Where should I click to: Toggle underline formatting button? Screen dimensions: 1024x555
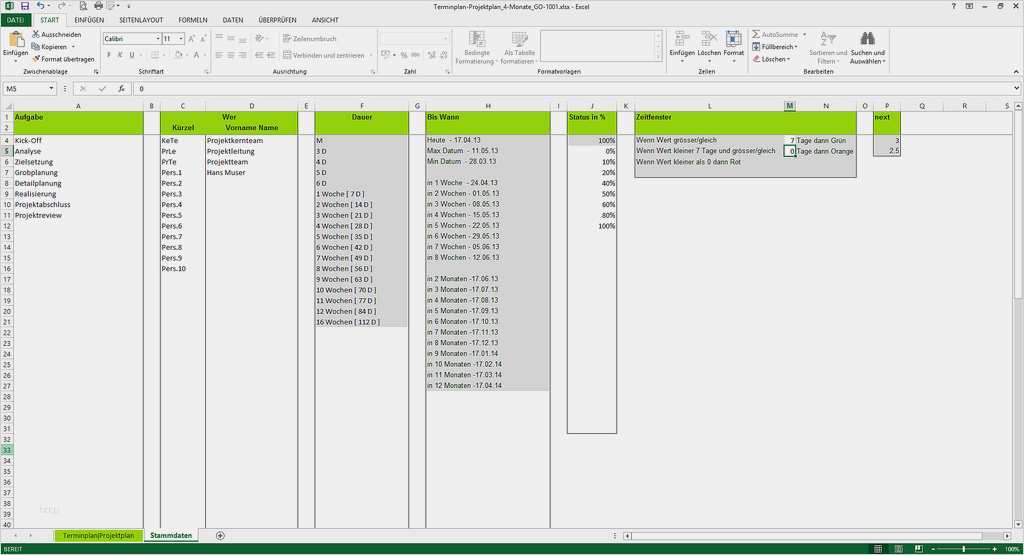tap(132, 56)
